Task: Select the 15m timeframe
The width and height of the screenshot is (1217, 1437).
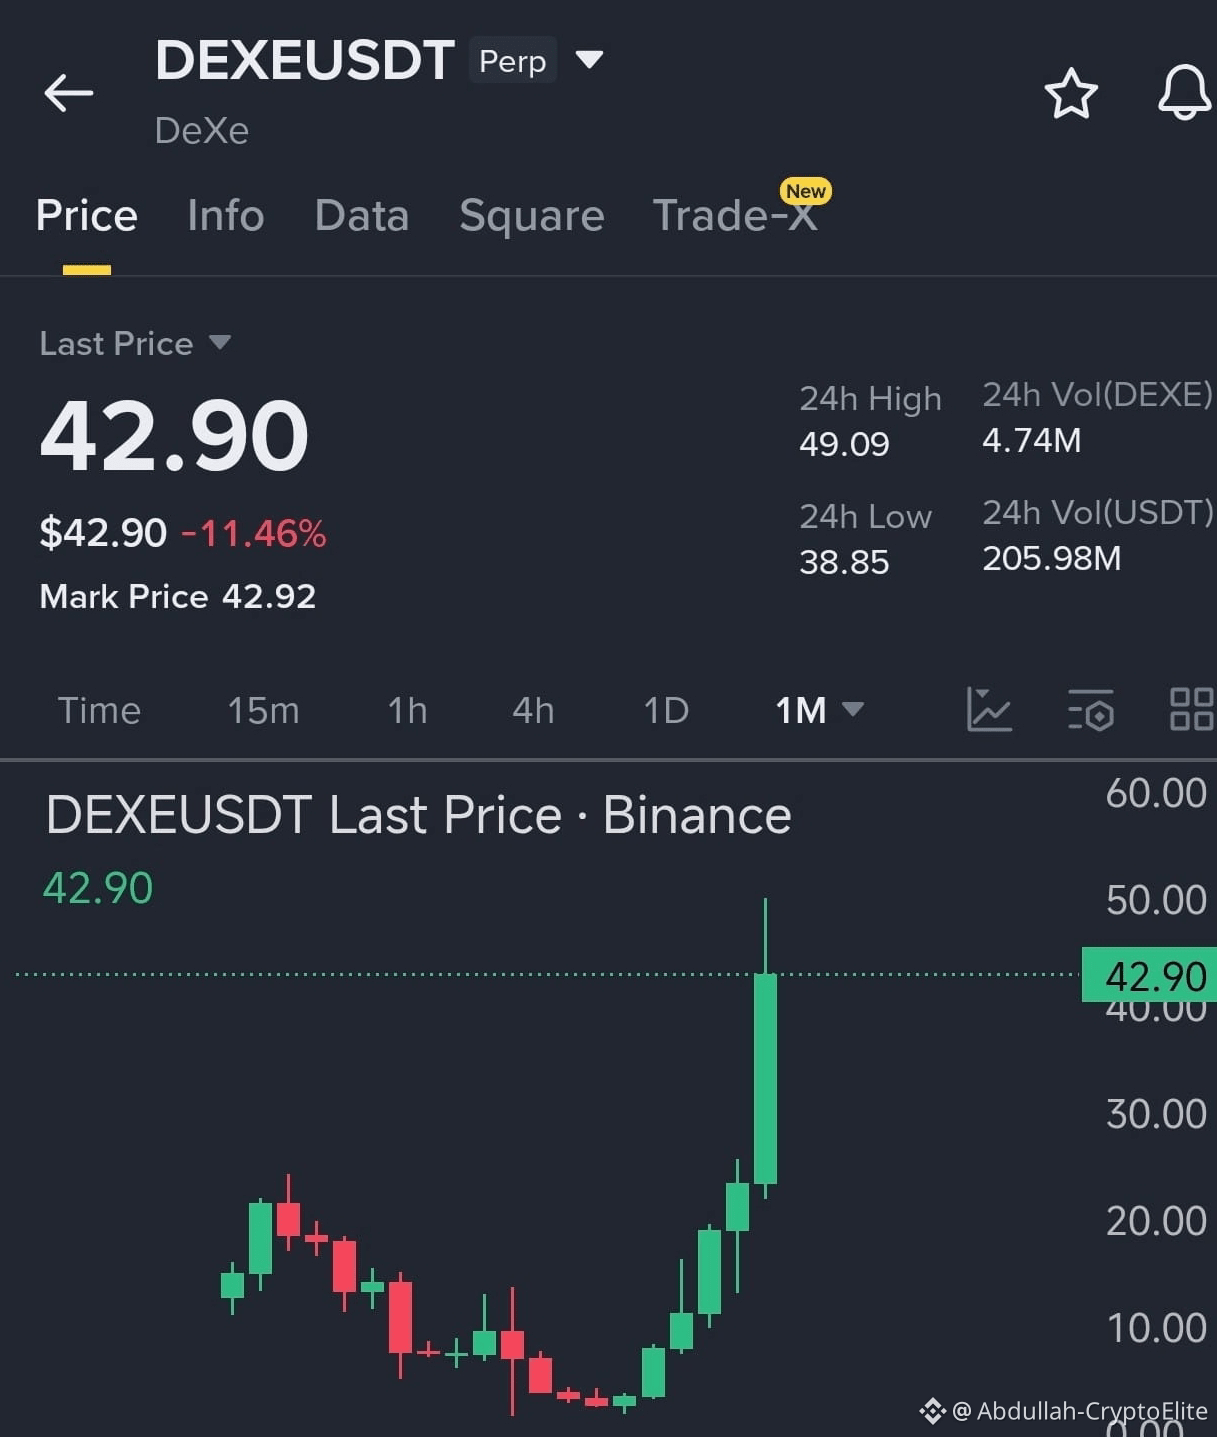Action: (263, 710)
